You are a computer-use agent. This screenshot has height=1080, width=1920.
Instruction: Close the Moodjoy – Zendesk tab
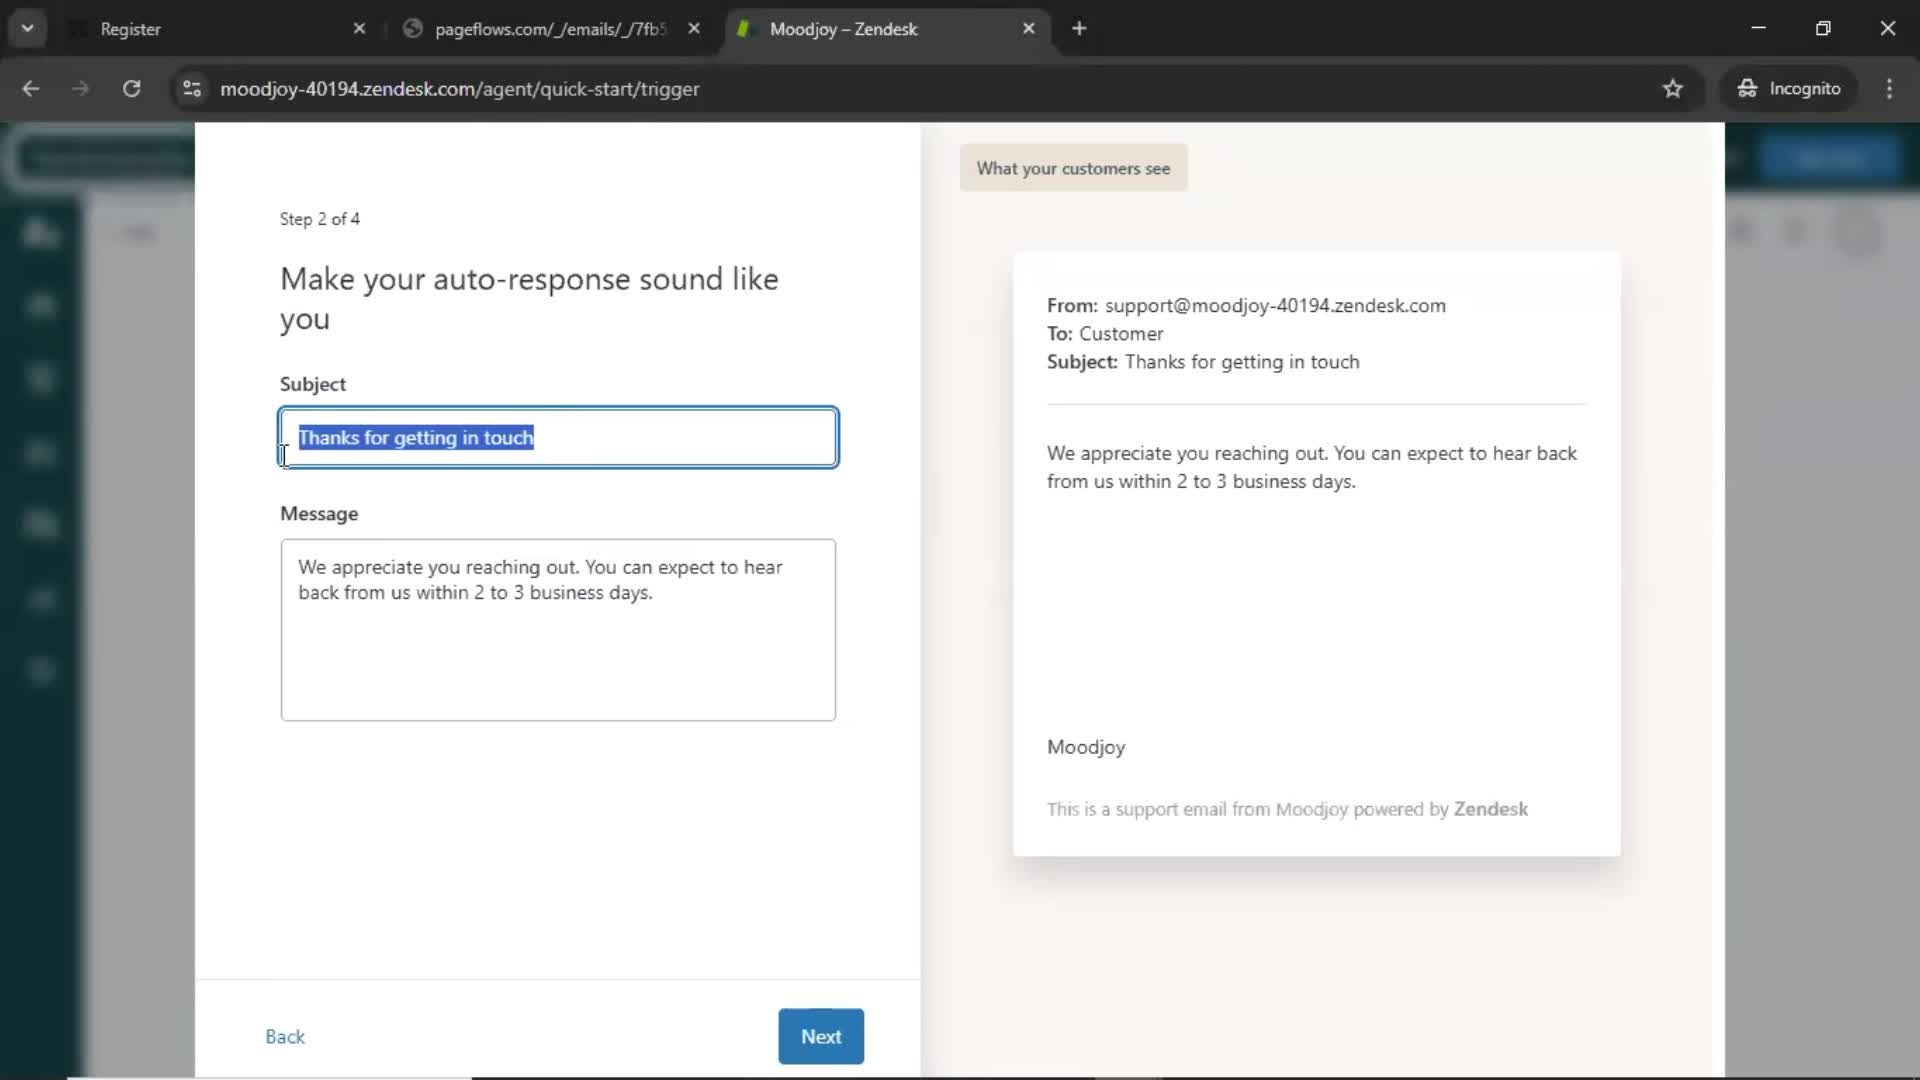click(1028, 29)
